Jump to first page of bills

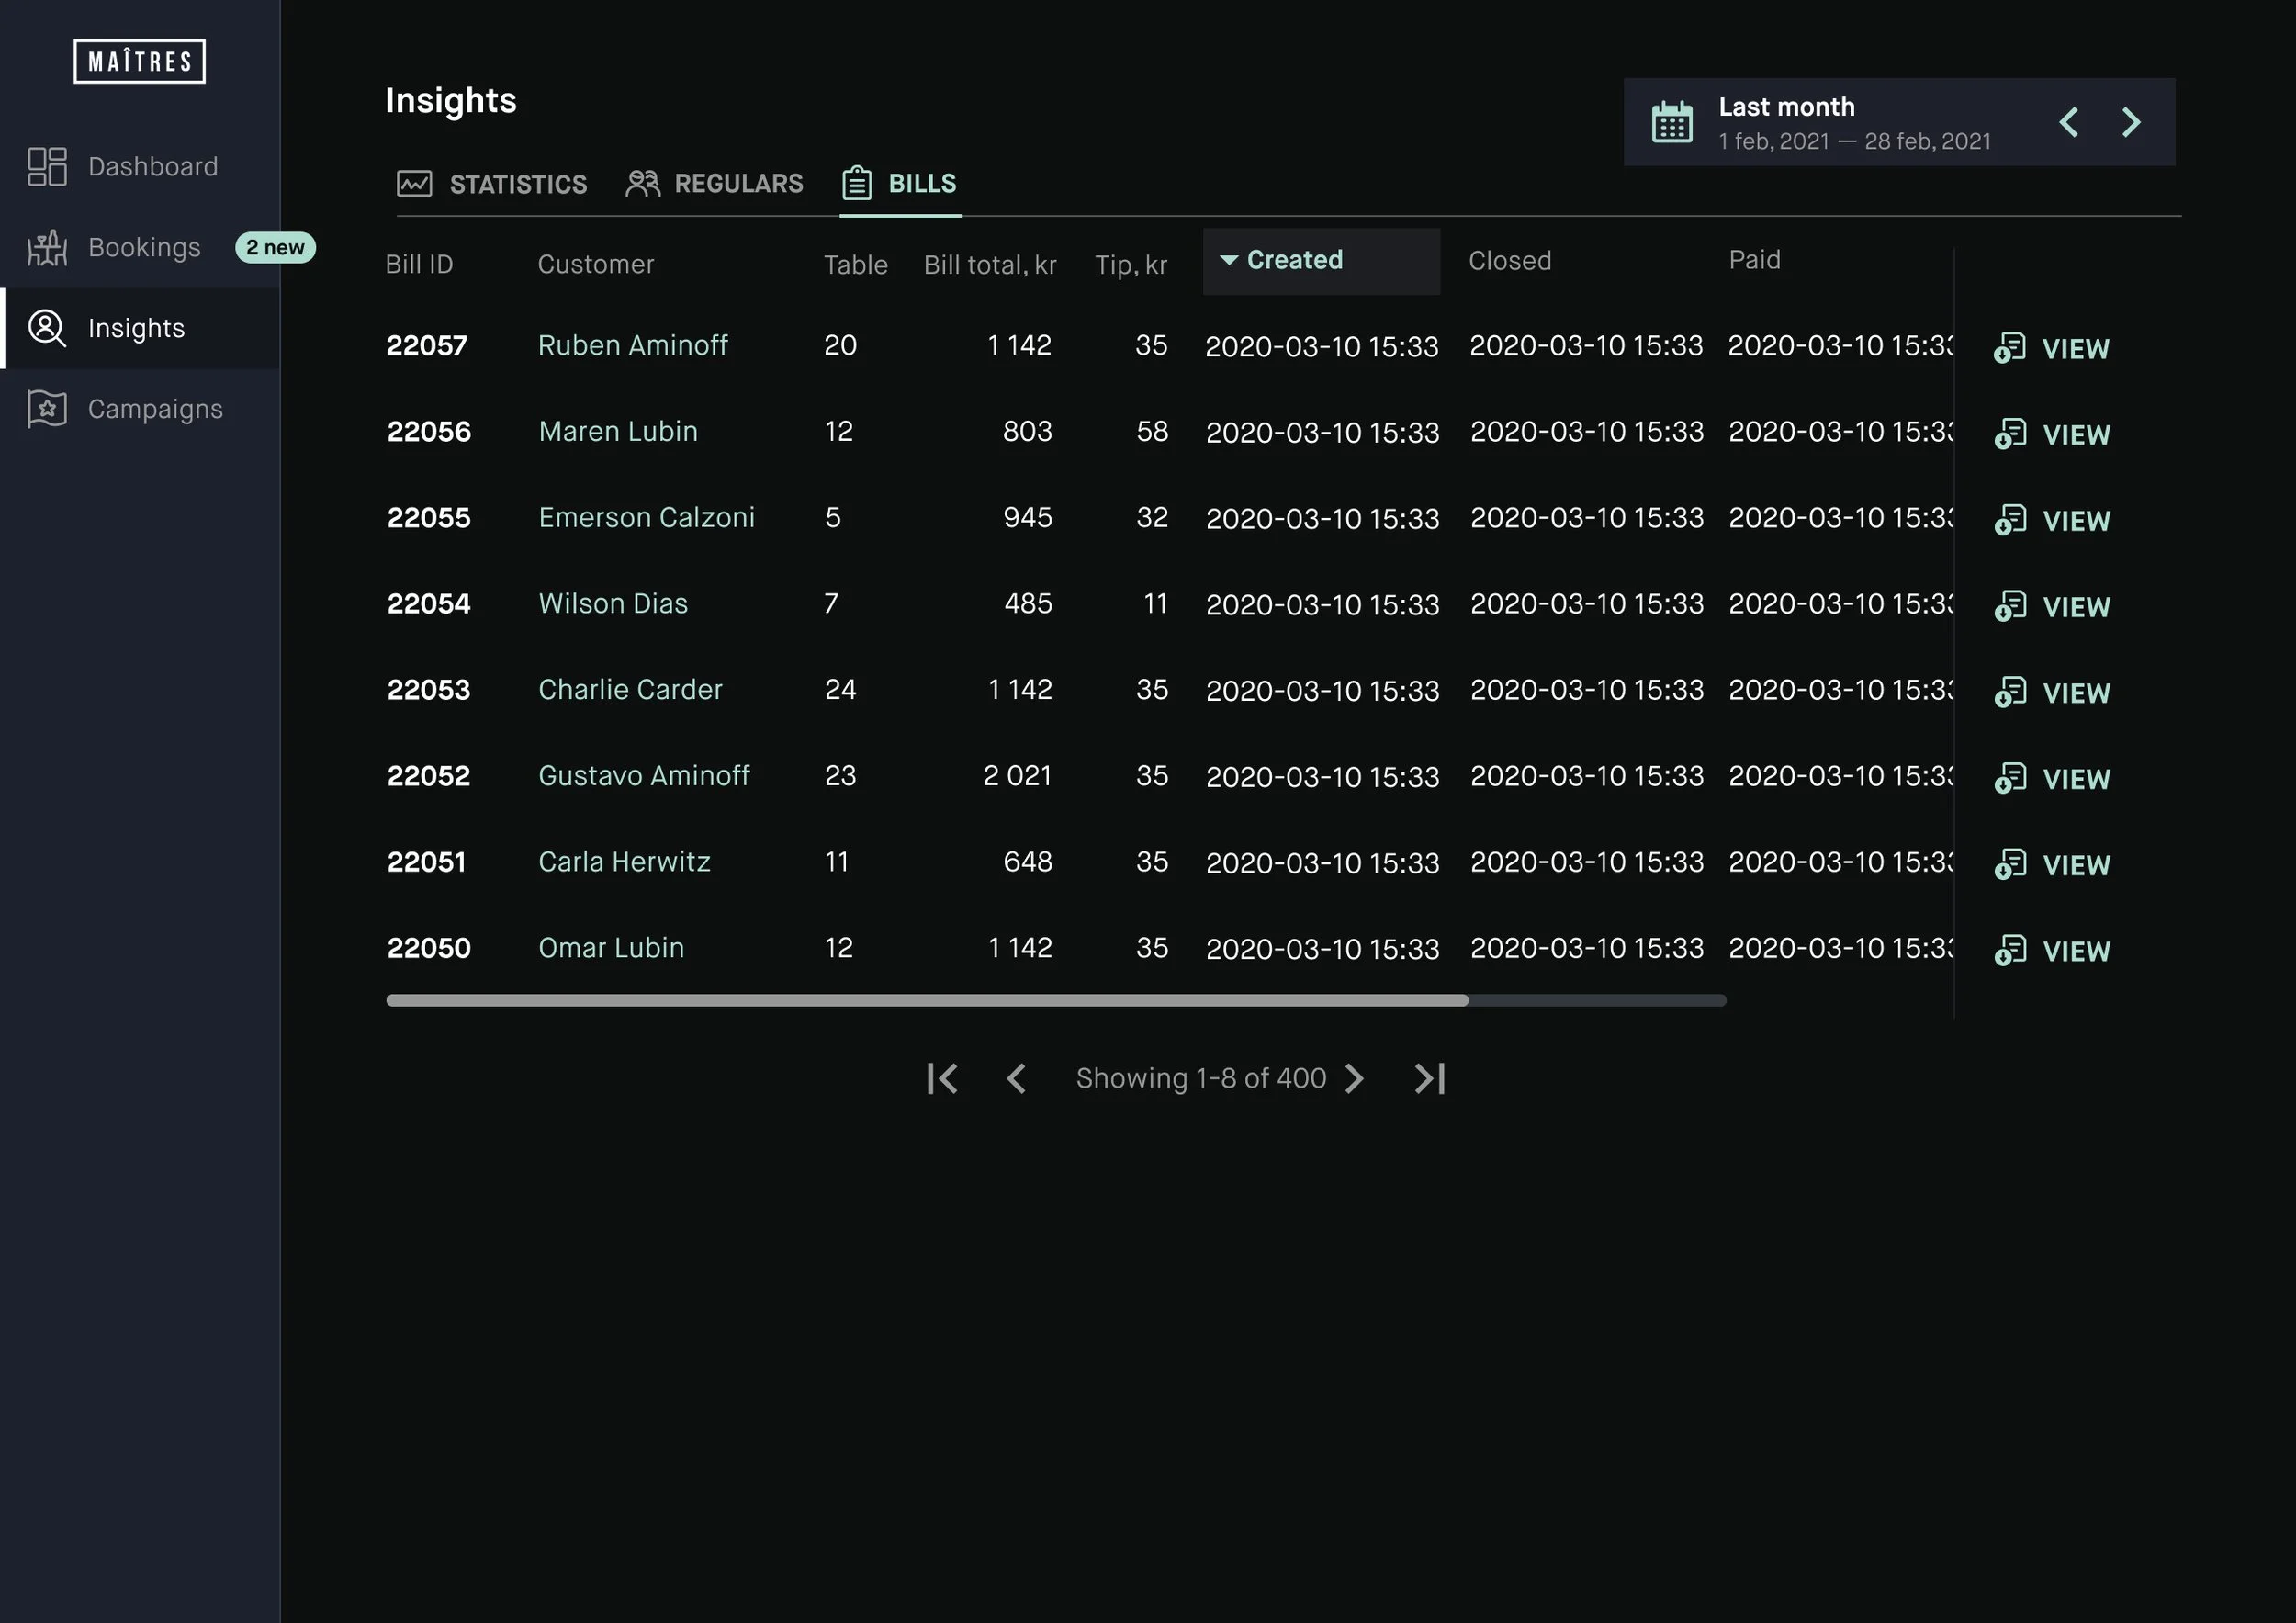click(942, 1078)
